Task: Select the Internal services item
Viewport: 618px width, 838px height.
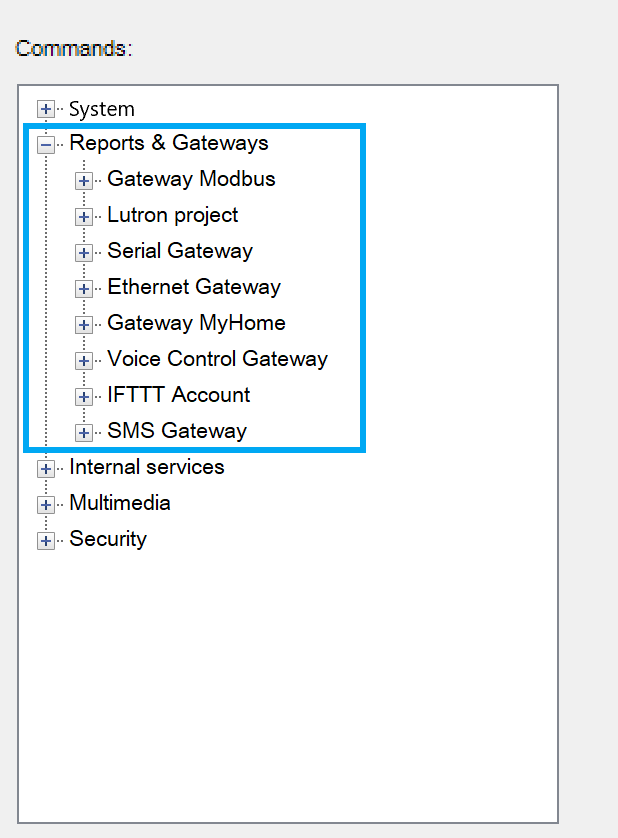Action: (x=147, y=467)
